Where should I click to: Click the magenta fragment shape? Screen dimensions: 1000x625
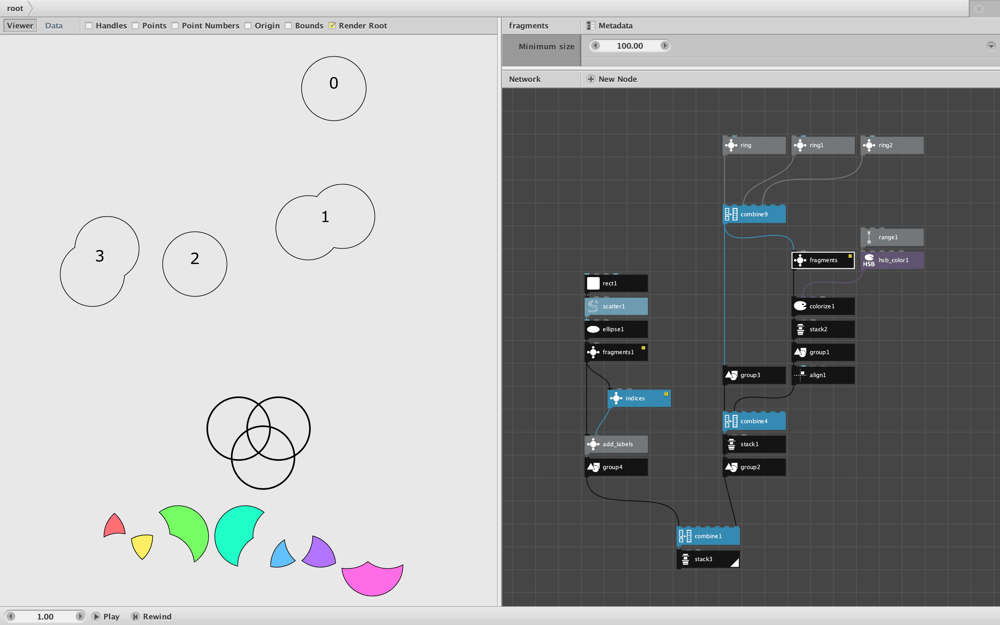[372, 580]
